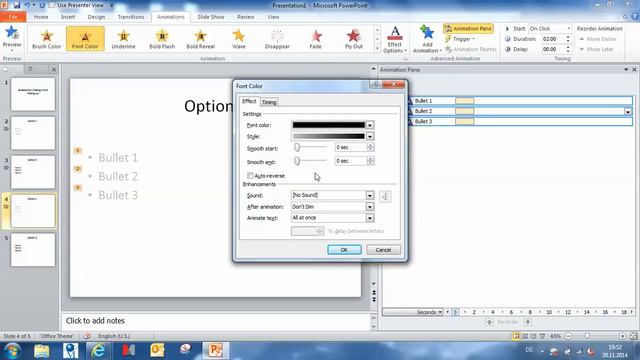Screen dimensions: 640x360
Task: Click the zoom slider in status bar
Action: pos(587,336)
